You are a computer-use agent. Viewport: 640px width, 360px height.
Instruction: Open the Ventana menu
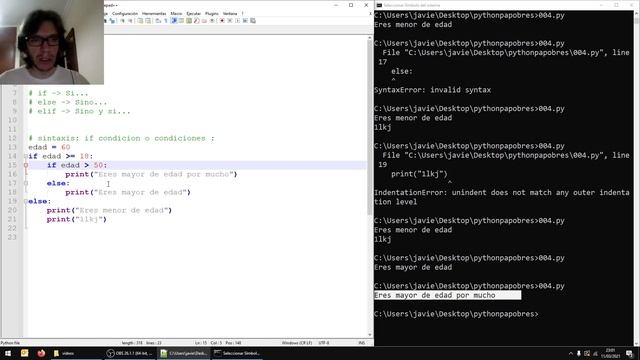pos(230,13)
